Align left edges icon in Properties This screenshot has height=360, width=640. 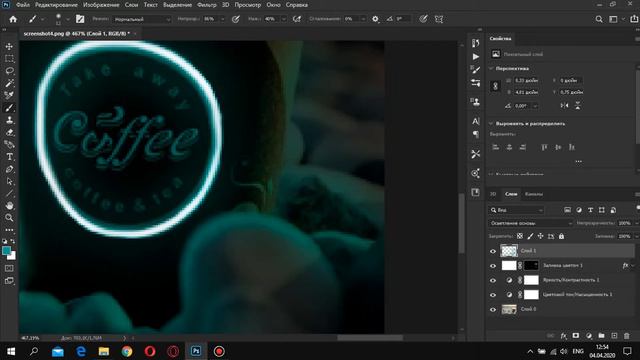click(x=496, y=147)
